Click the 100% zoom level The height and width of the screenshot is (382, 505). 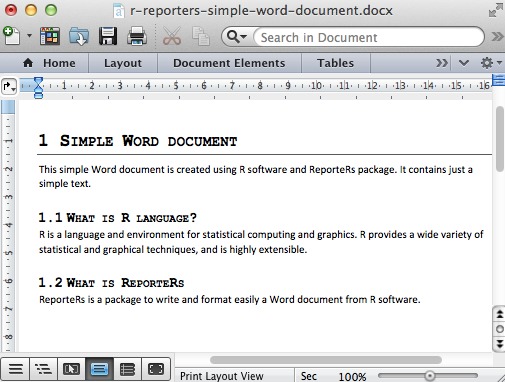(x=352, y=377)
